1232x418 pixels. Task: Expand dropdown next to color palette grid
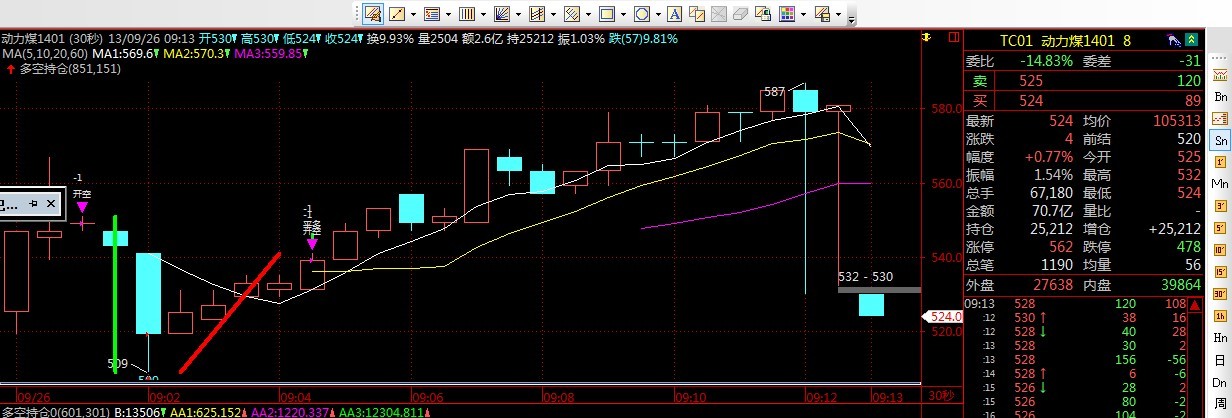(802, 14)
